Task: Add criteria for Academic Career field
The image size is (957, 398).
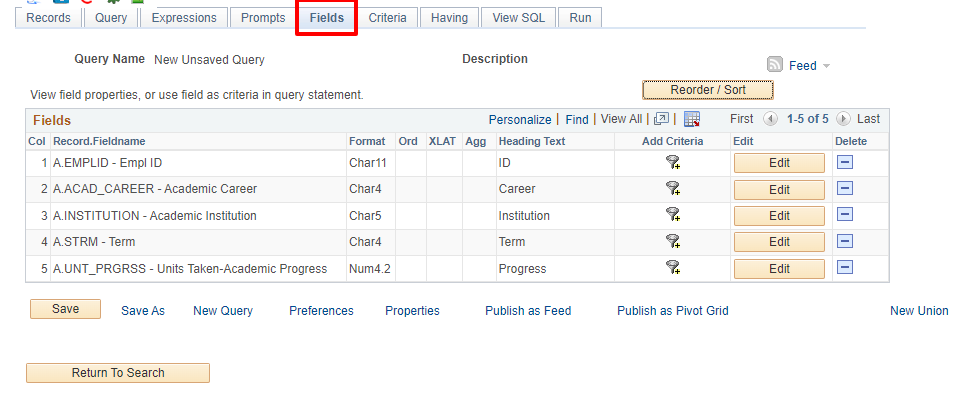Action: point(673,189)
